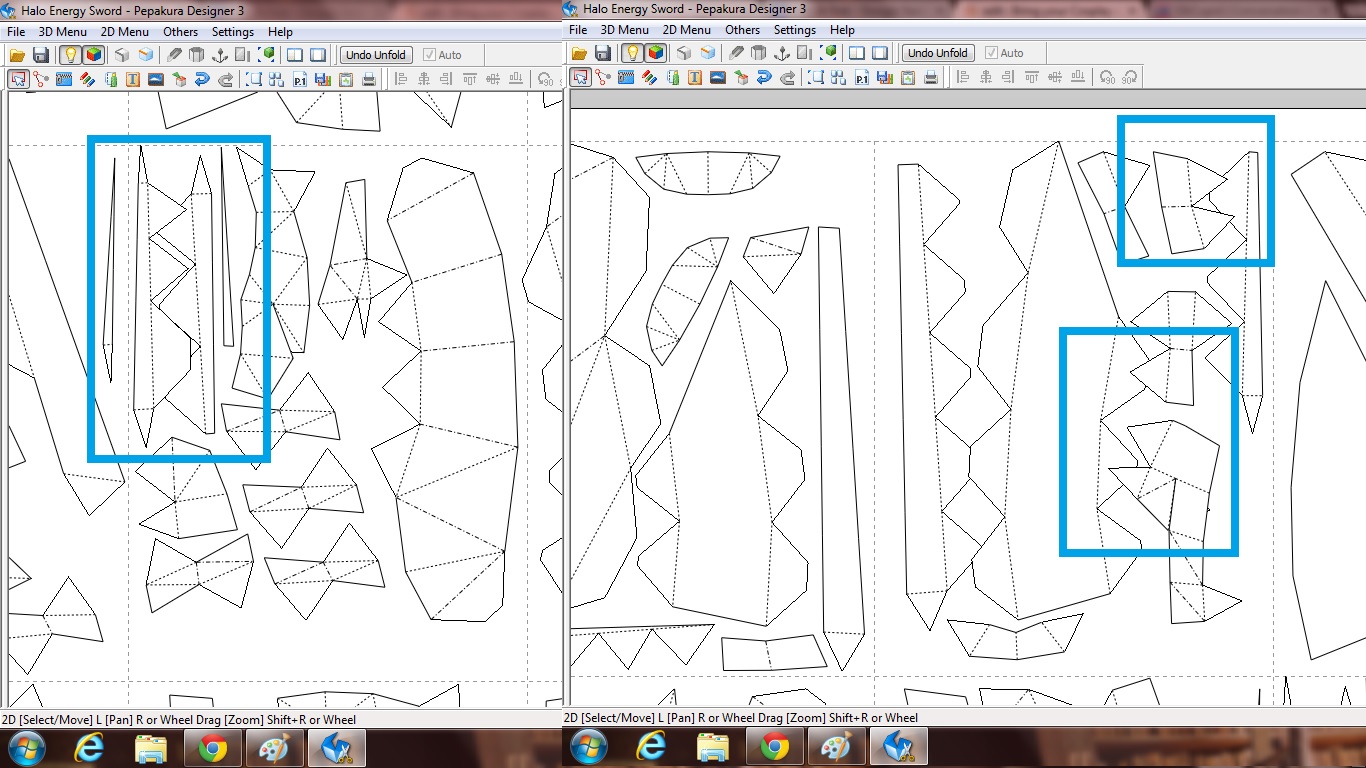
Task: P.1 page number icon in right window
Action: coord(862,77)
